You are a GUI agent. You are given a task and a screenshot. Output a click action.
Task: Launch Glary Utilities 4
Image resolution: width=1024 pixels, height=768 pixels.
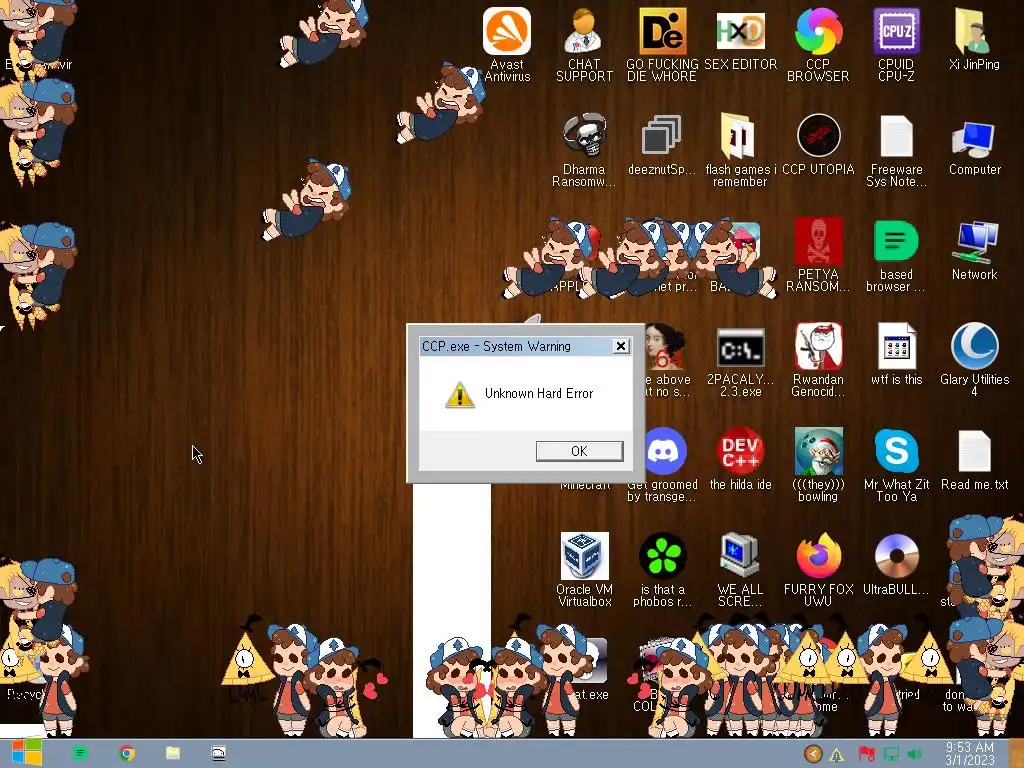pos(974,360)
